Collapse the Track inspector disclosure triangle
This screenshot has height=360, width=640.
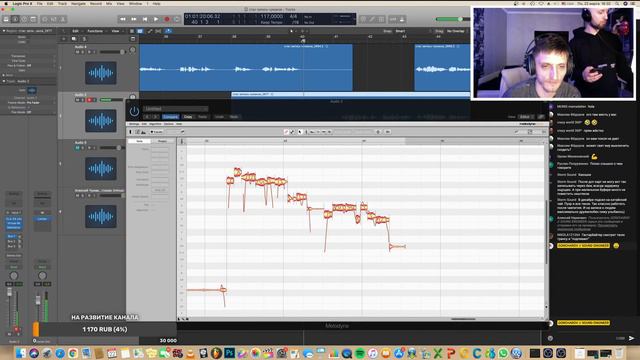tap(4, 81)
